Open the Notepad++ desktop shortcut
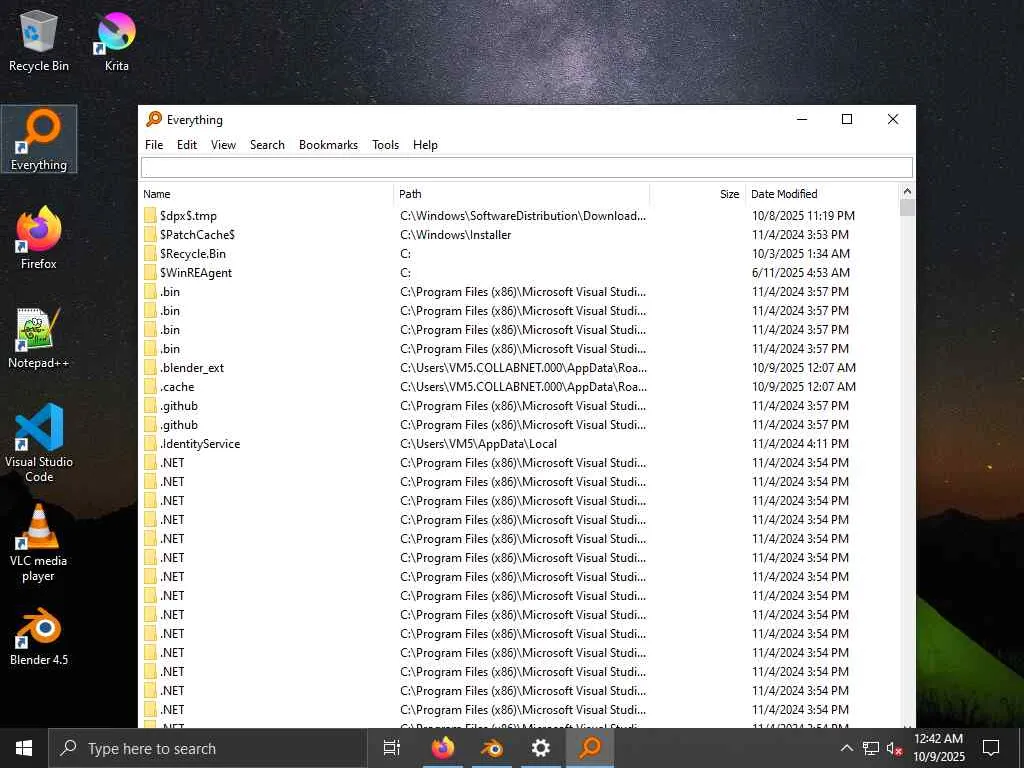 [x=39, y=338]
